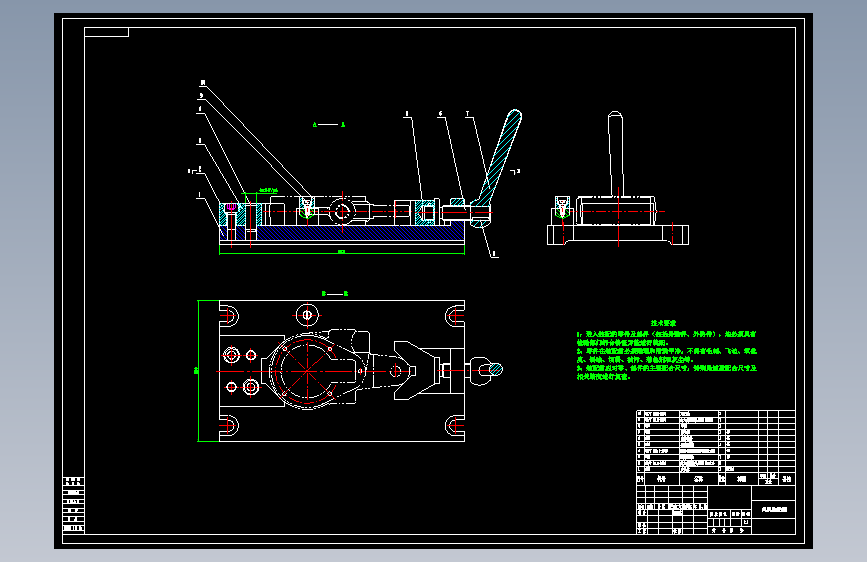
Task: Click the hatched handle knob in the plan view
Action: point(495,369)
